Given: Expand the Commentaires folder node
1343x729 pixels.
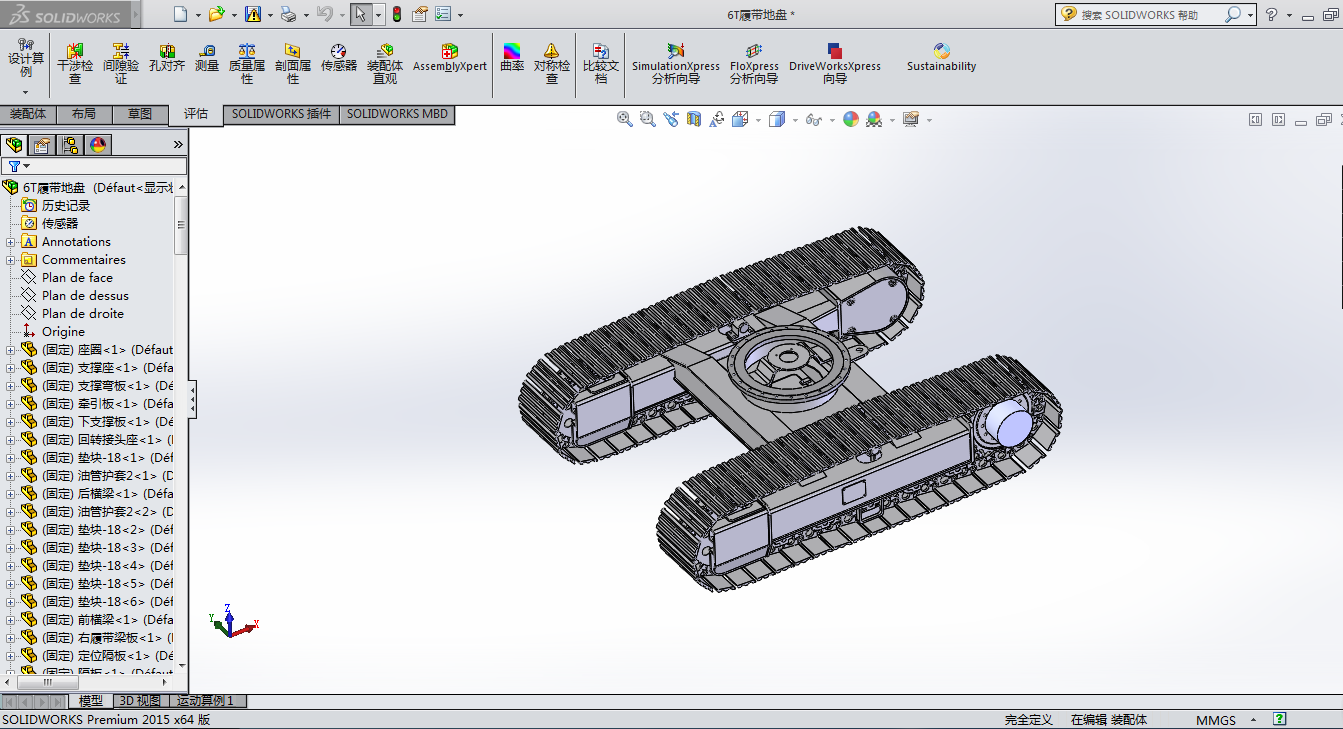Looking at the screenshot, I should point(11,260).
